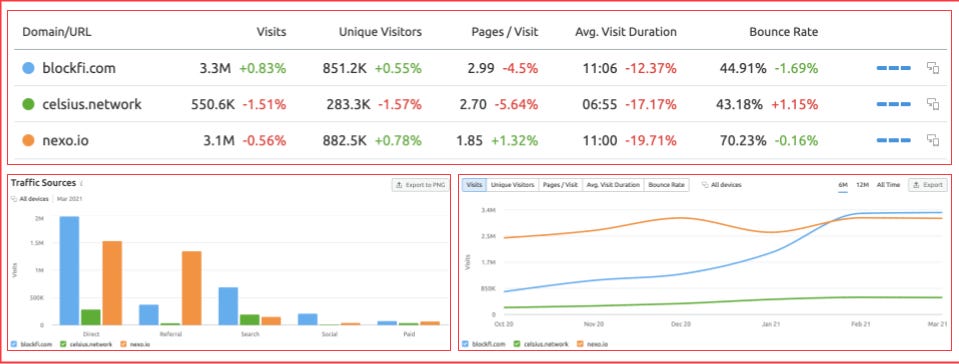Sort table by Domain/URL column header
This screenshot has width=959, height=364.
pos(56,32)
